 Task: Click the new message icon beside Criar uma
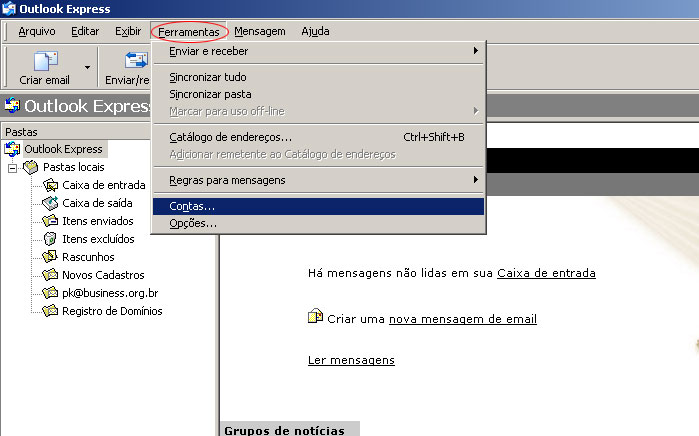tap(315, 316)
